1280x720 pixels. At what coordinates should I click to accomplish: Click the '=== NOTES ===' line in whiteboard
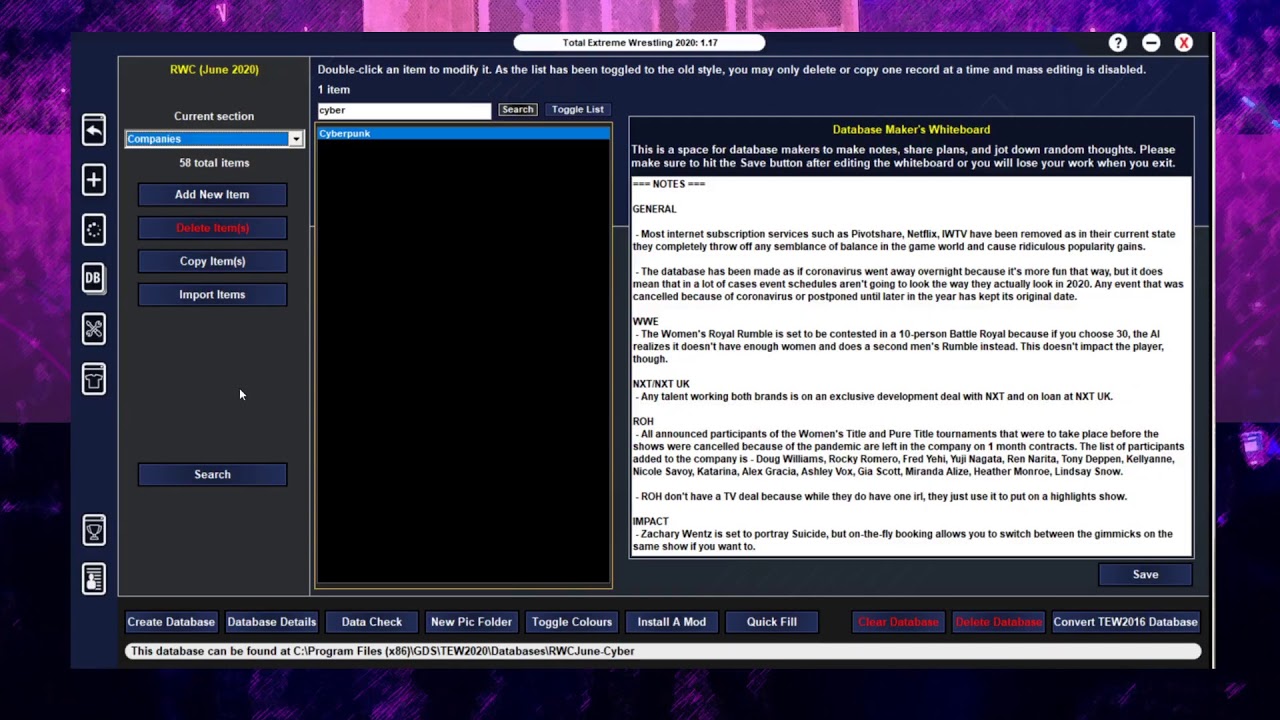[x=669, y=184]
